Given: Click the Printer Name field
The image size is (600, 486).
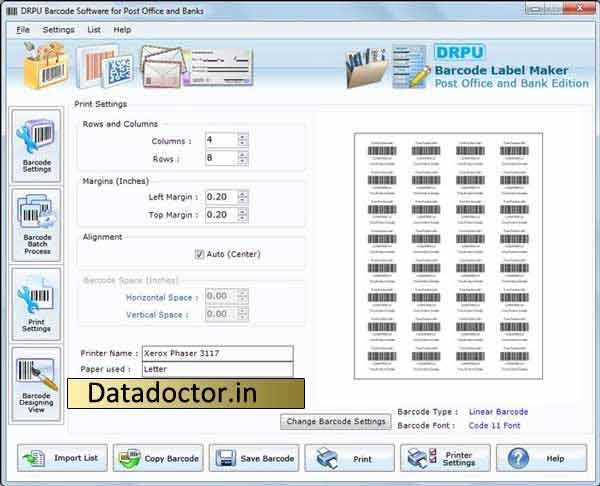Looking at the screenshot, I should pos(218,354).
